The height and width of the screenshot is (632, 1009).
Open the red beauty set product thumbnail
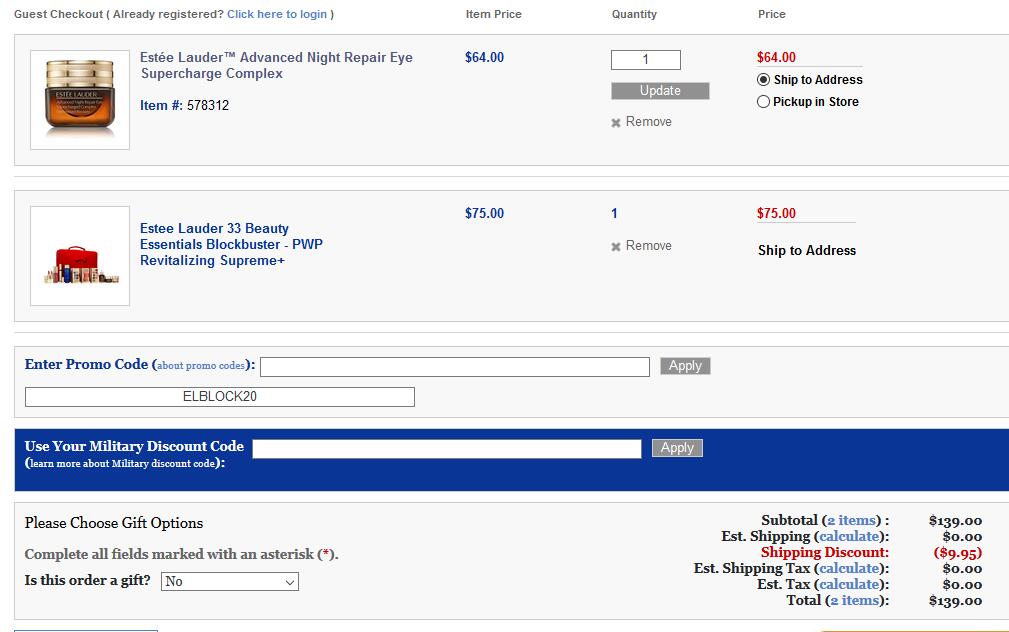coord(80,256)
